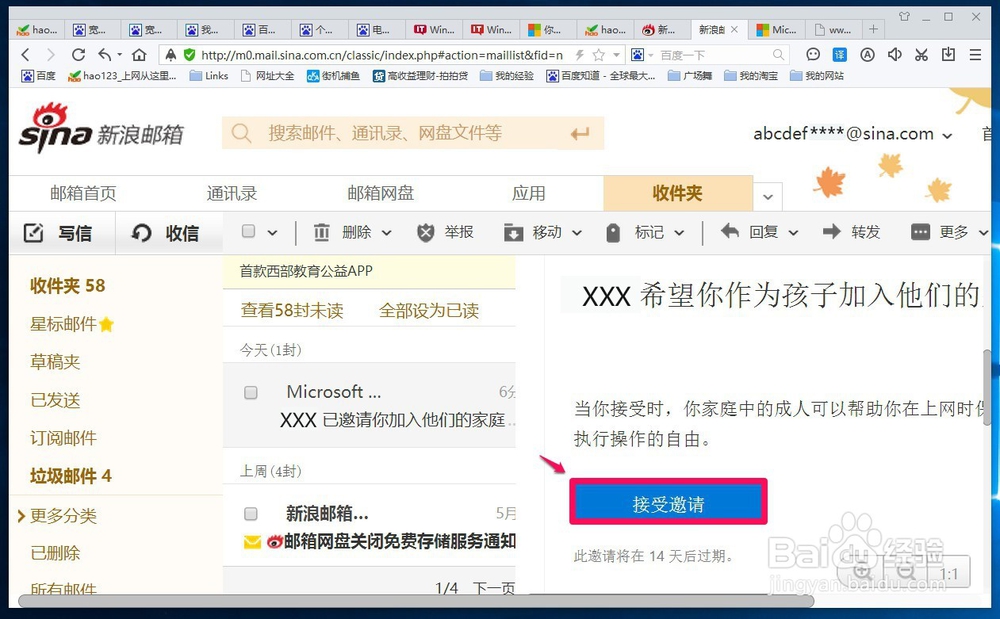Click the browser skin shirt icon
The width and height of the screenshot is (1000, 619).
pyautogui.click(x=904, y=17)
